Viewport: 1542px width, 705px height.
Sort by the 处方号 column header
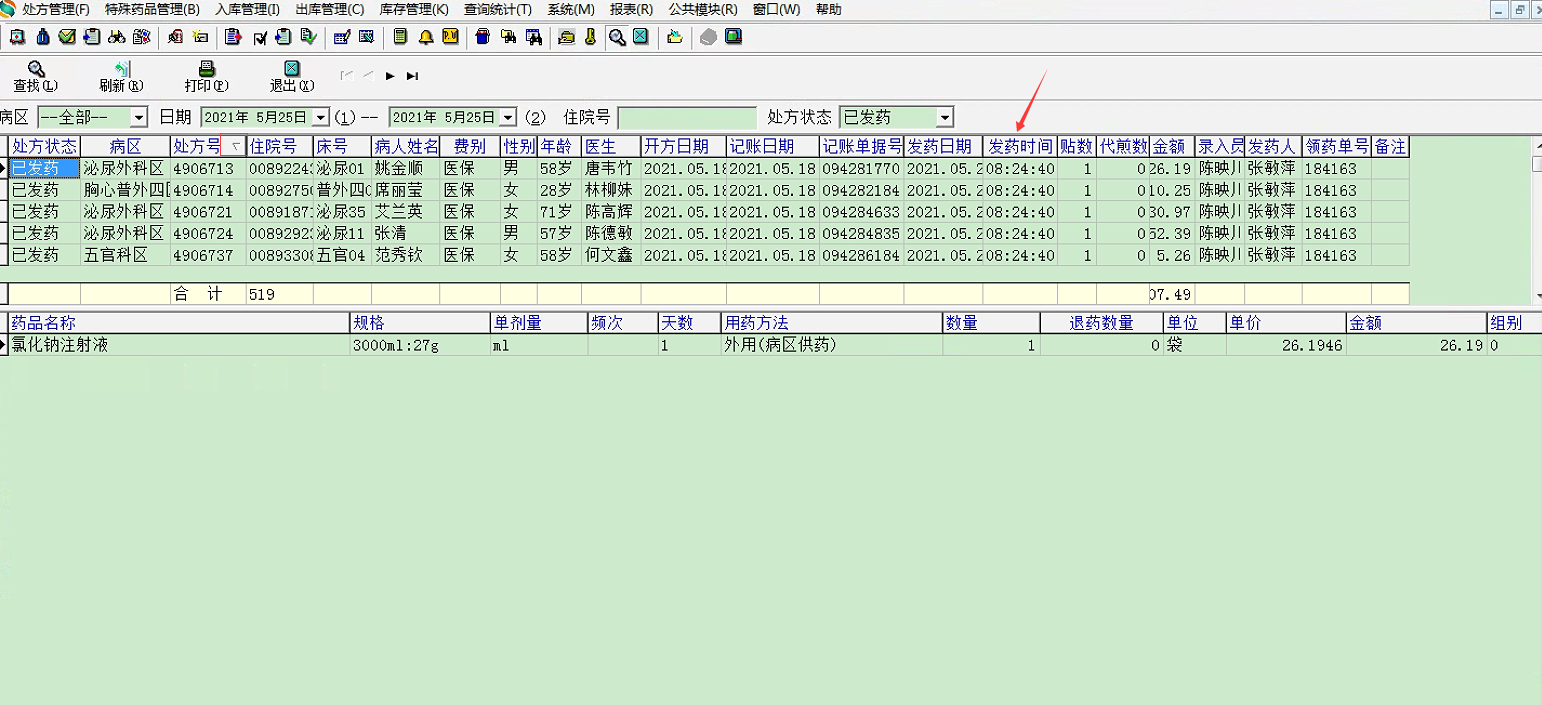(x=208, y=146)
